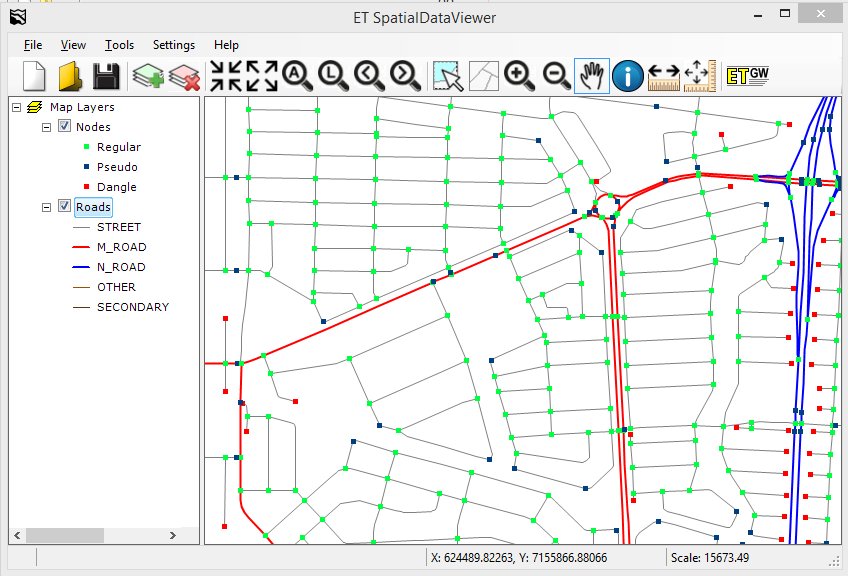Viewport: 848px width, 576px height.
Task: Collapse the Map Layers tree root
Action: (16, 107)
